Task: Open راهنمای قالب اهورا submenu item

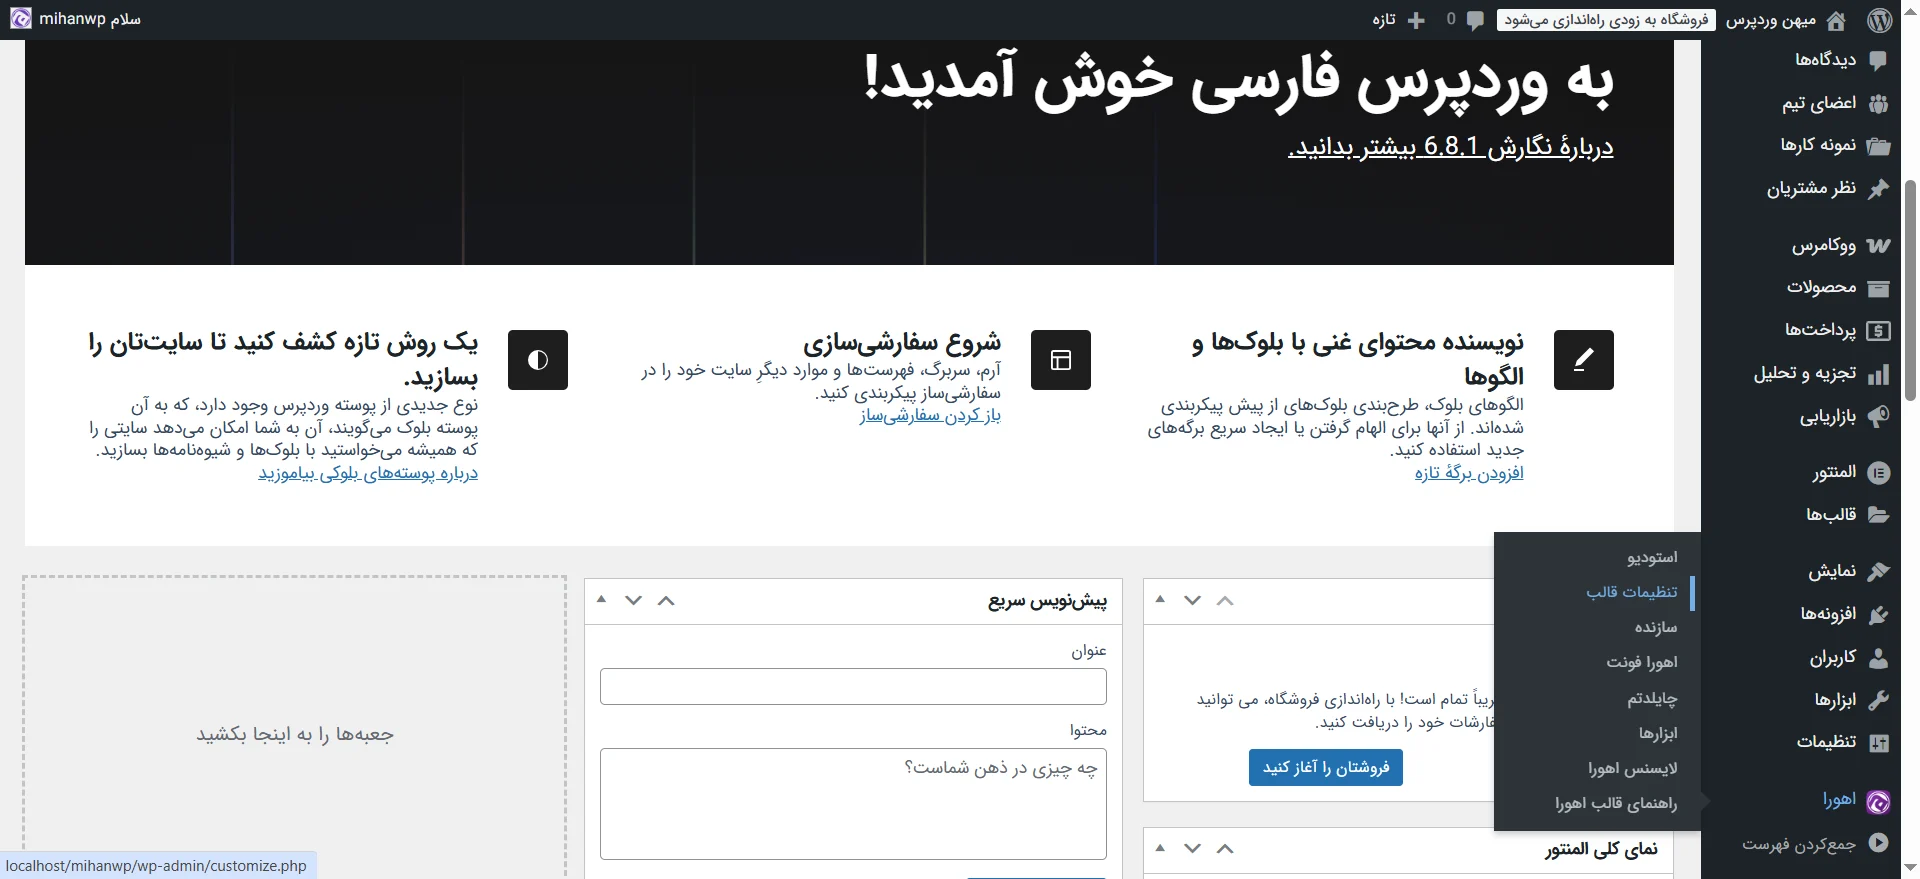Action: tap(1616, 803)
